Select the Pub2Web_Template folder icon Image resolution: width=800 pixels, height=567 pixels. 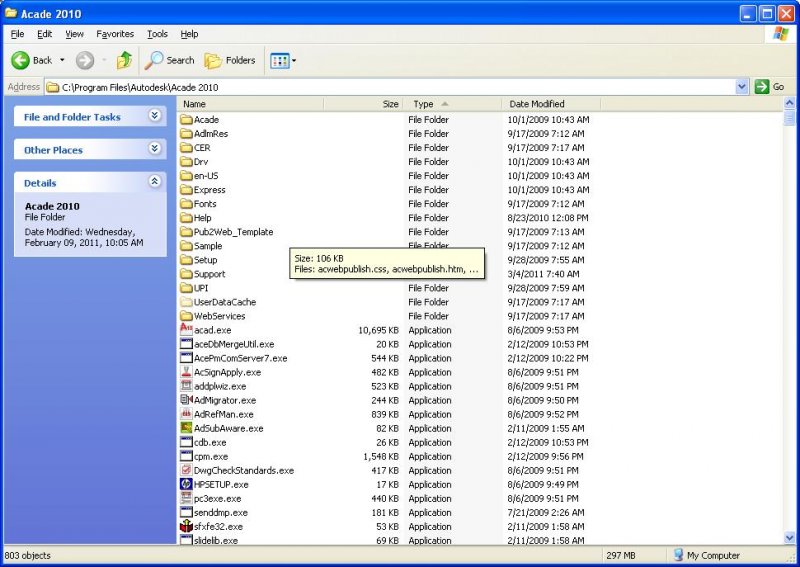click(x=186, y=232)
